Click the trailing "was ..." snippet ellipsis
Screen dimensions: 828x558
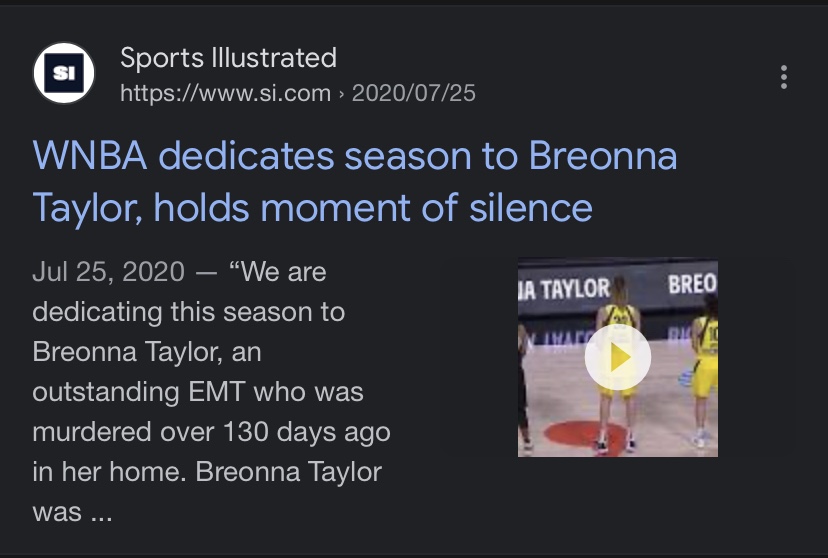pos(72,513)
